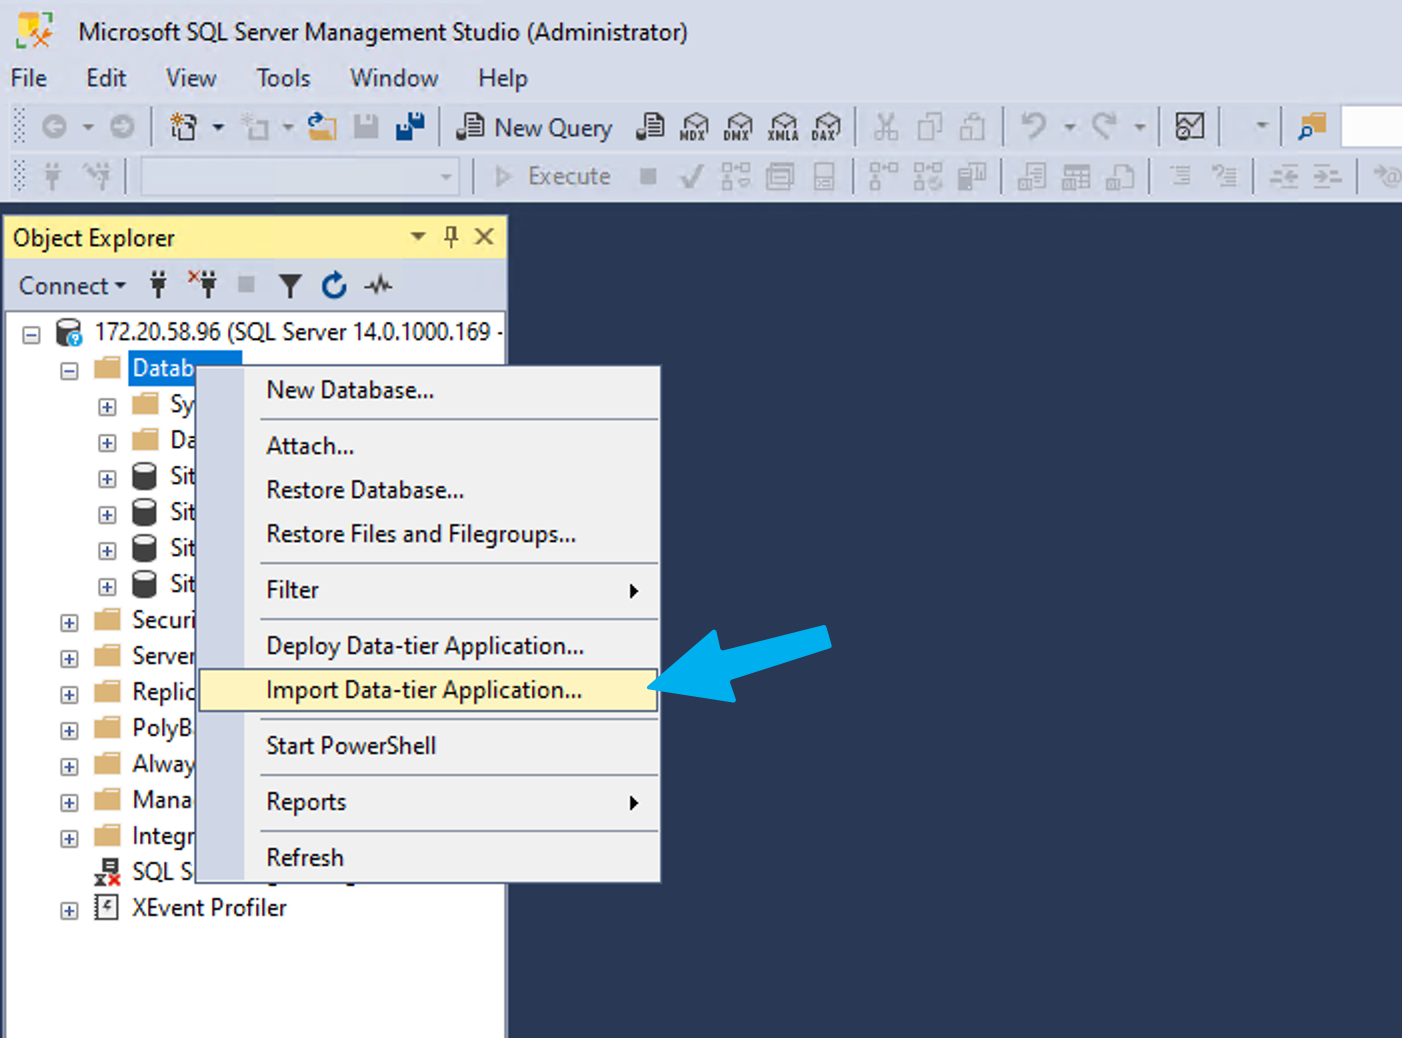Expand the Management folder node
This screenshot has width=1402, height=1038.
click(69, 803)
